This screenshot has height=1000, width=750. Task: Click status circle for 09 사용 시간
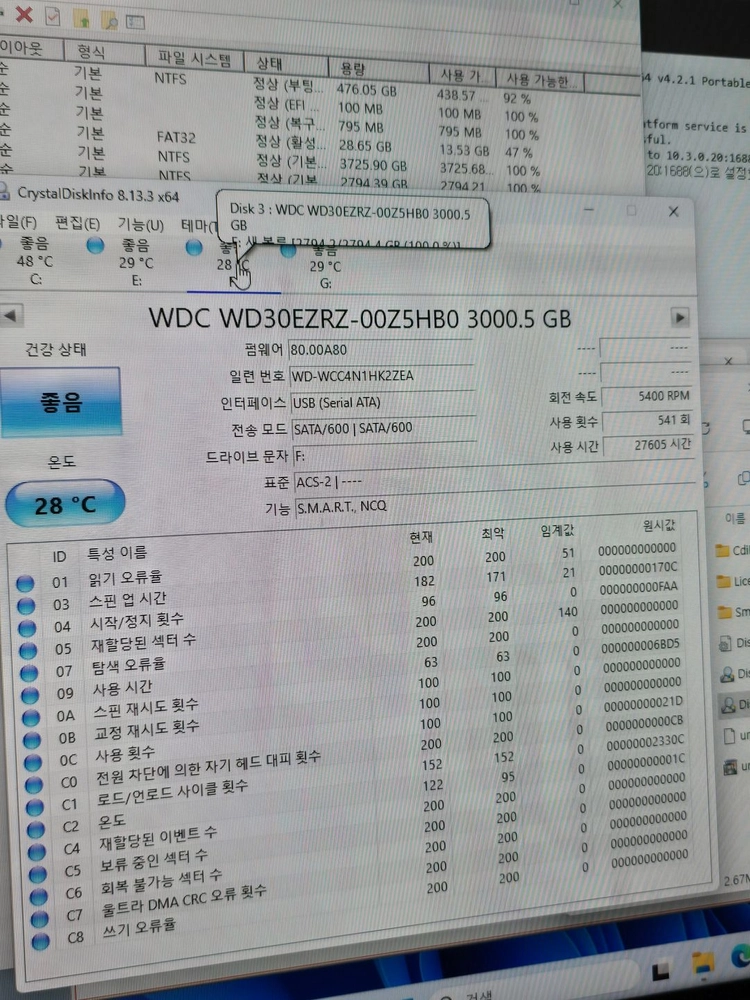(x=30, y=695)
